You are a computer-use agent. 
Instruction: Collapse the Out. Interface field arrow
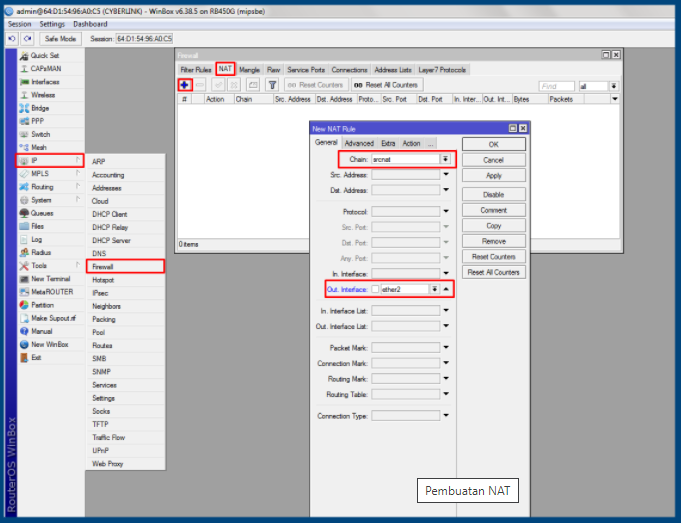point(446,289)
